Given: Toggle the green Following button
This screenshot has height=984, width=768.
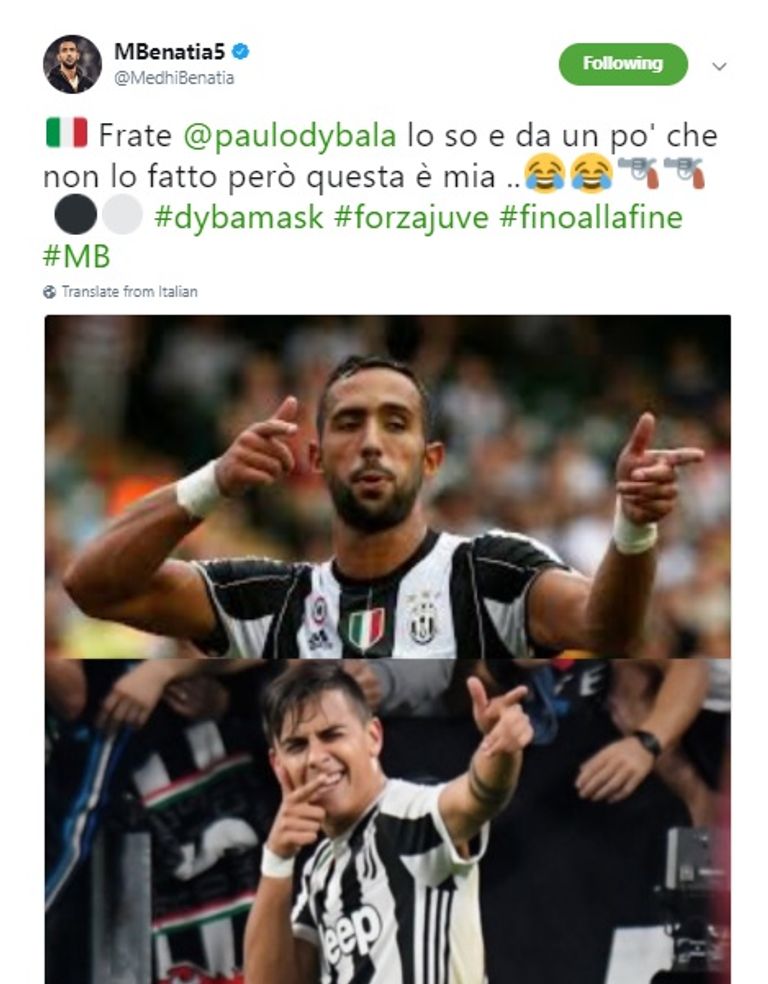Looking at the screenshot, I should [623, 64].
